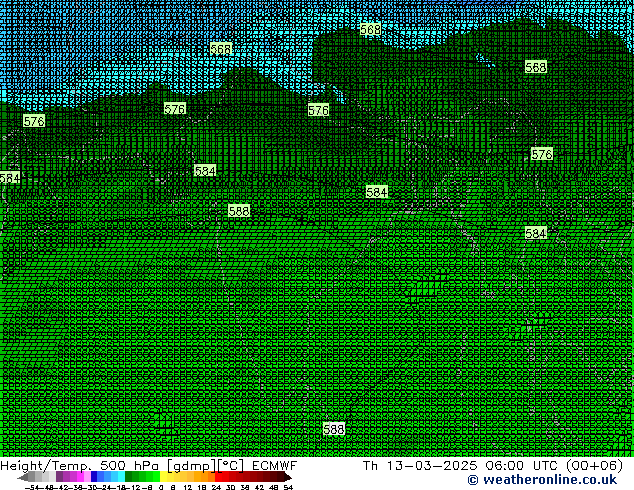Screen dimensions: 634x490
Task: Click the '54' value at the legend's right end
Action: [x=288, y=487]
